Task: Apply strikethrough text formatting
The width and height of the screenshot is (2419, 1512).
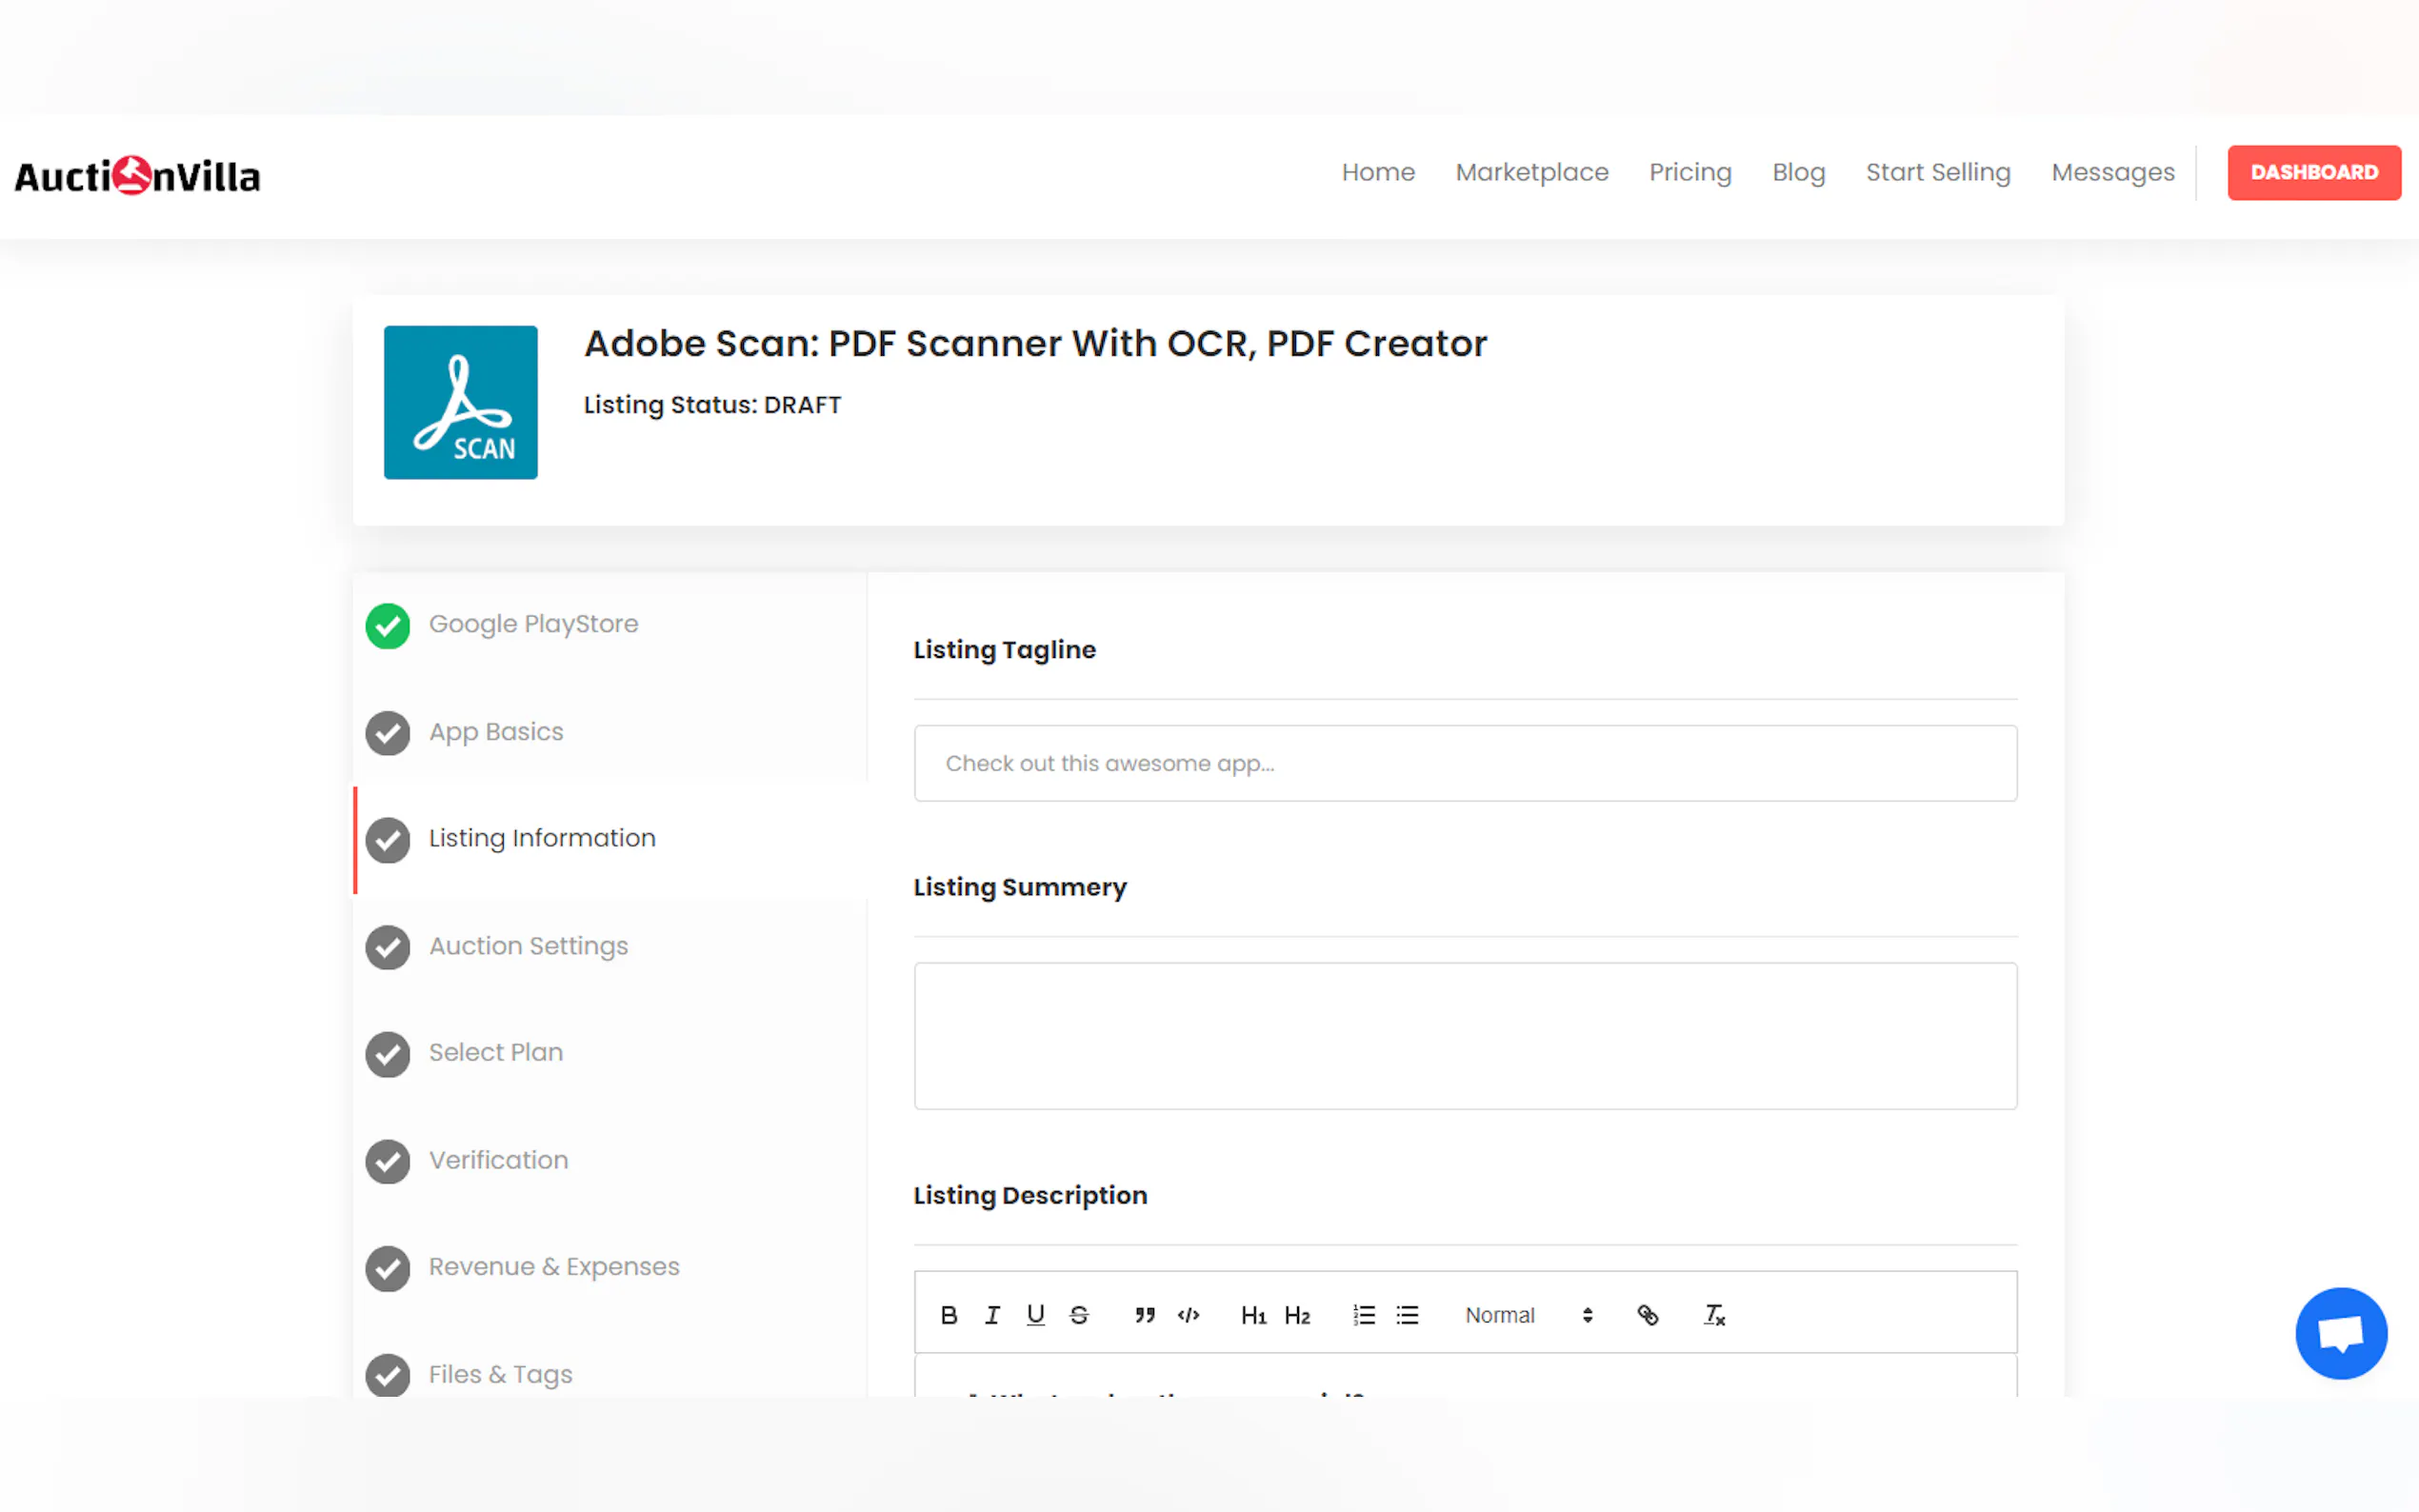Action: coord(1079,1315)
